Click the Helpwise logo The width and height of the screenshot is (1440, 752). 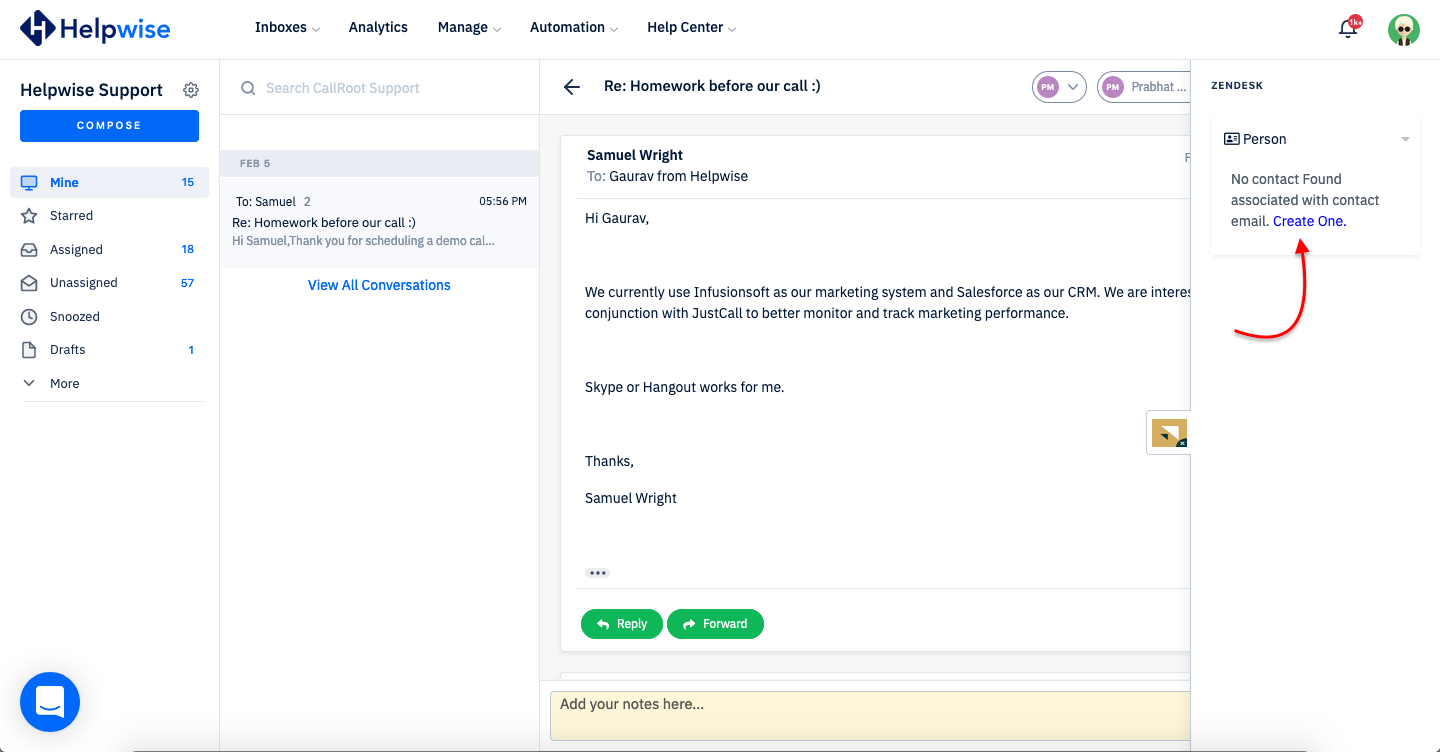click(95, 28)
